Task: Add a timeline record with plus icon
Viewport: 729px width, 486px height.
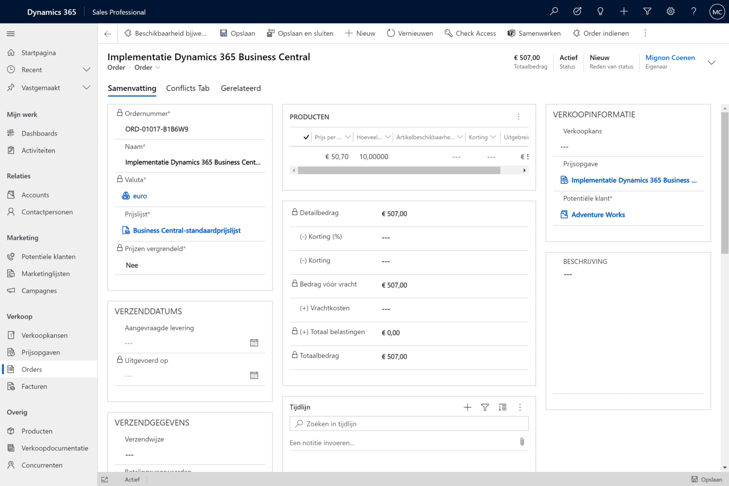Action: (x=467, y=407)
